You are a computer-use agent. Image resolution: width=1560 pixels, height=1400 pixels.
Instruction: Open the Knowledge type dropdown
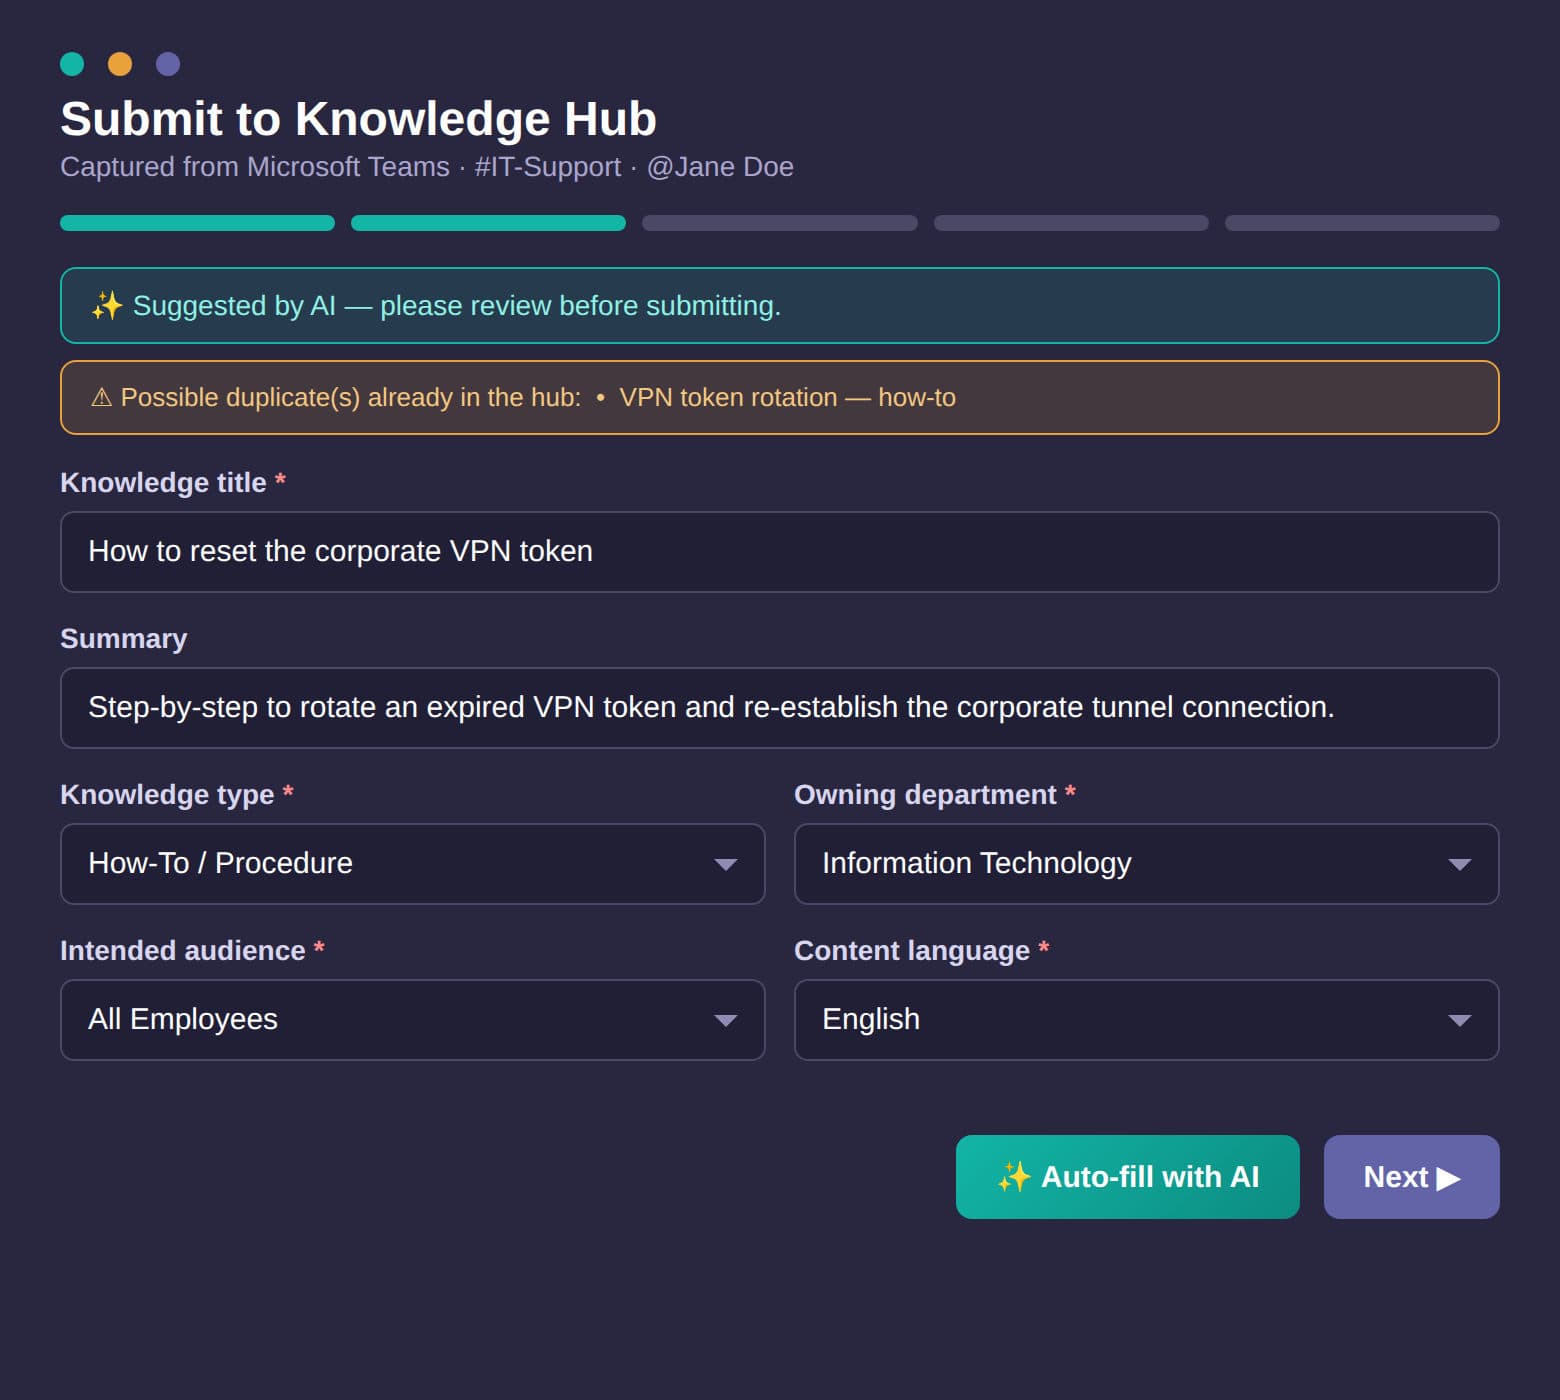click(x=413, y=864)
